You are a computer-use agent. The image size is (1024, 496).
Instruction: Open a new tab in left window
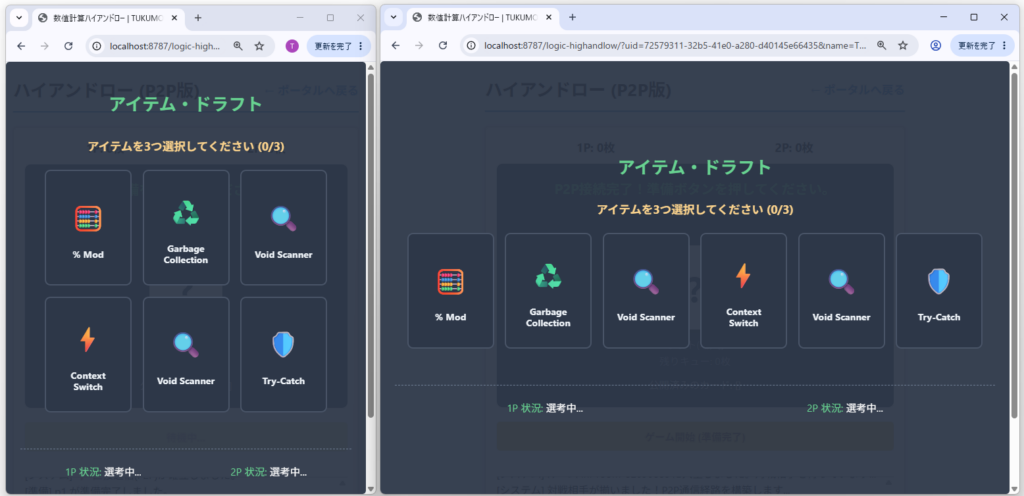tap(198, 18)
